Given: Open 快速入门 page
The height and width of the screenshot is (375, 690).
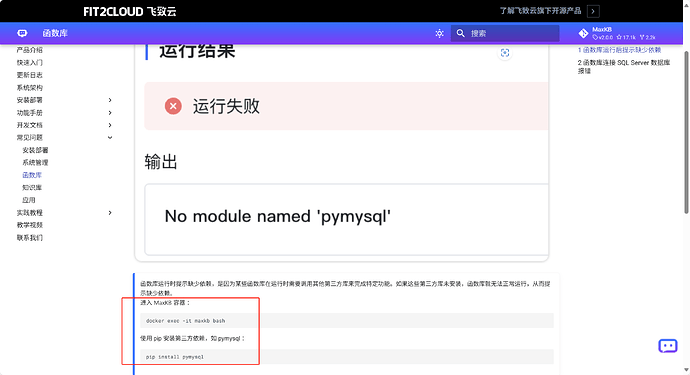Looking at the screenshot, I should tap(29, 62).
